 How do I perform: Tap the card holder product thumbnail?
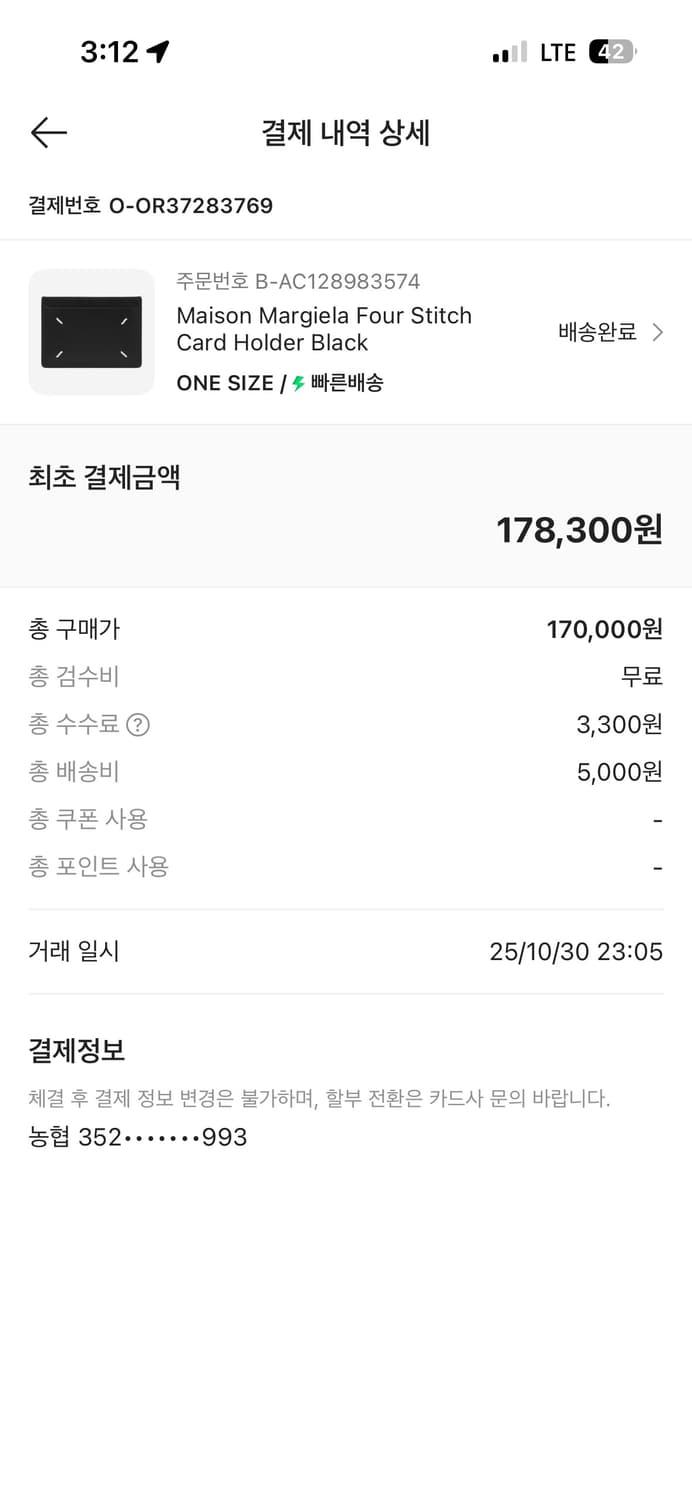click(x=91, y=331)
